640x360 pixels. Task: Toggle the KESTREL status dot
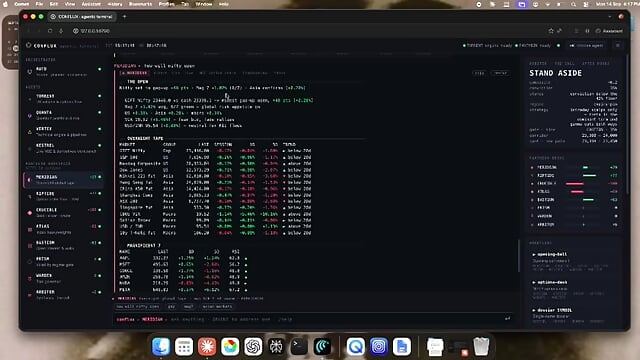100,145
